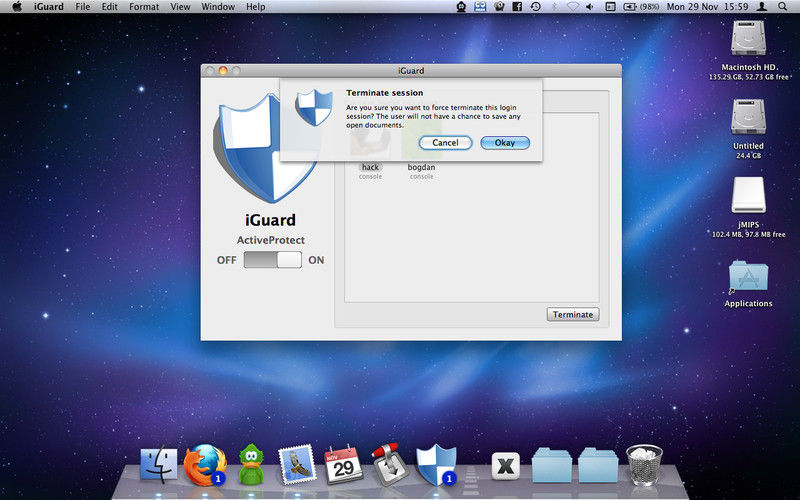Open the View menu
Viewport: 800px width, 500px height.
pos(180,7)
